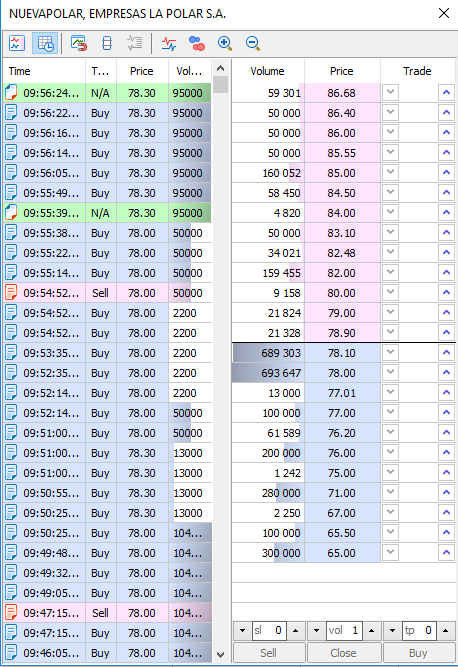Toggle the tick chart display icon

coord(17,43)
